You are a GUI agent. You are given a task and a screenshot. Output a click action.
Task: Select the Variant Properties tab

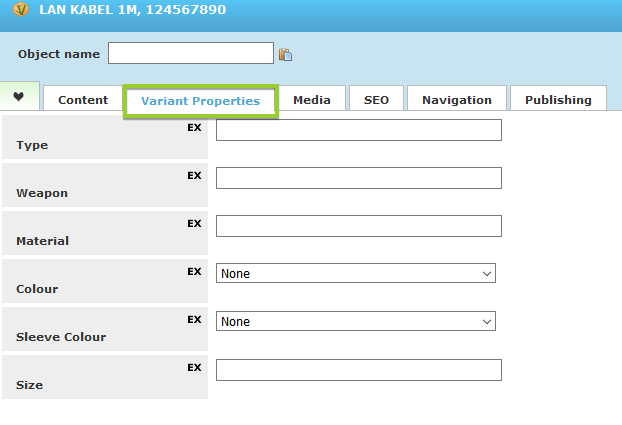[201, 101]
